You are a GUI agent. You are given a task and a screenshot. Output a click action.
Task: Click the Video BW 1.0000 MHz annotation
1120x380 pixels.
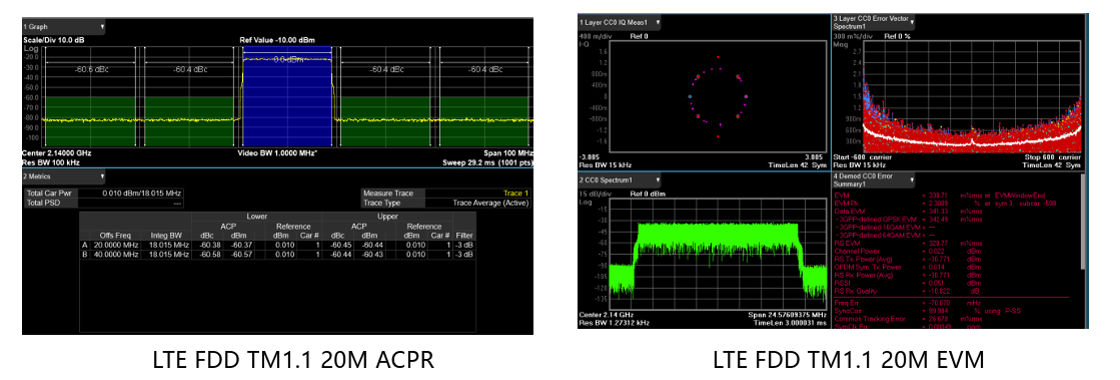coord(278,153)
